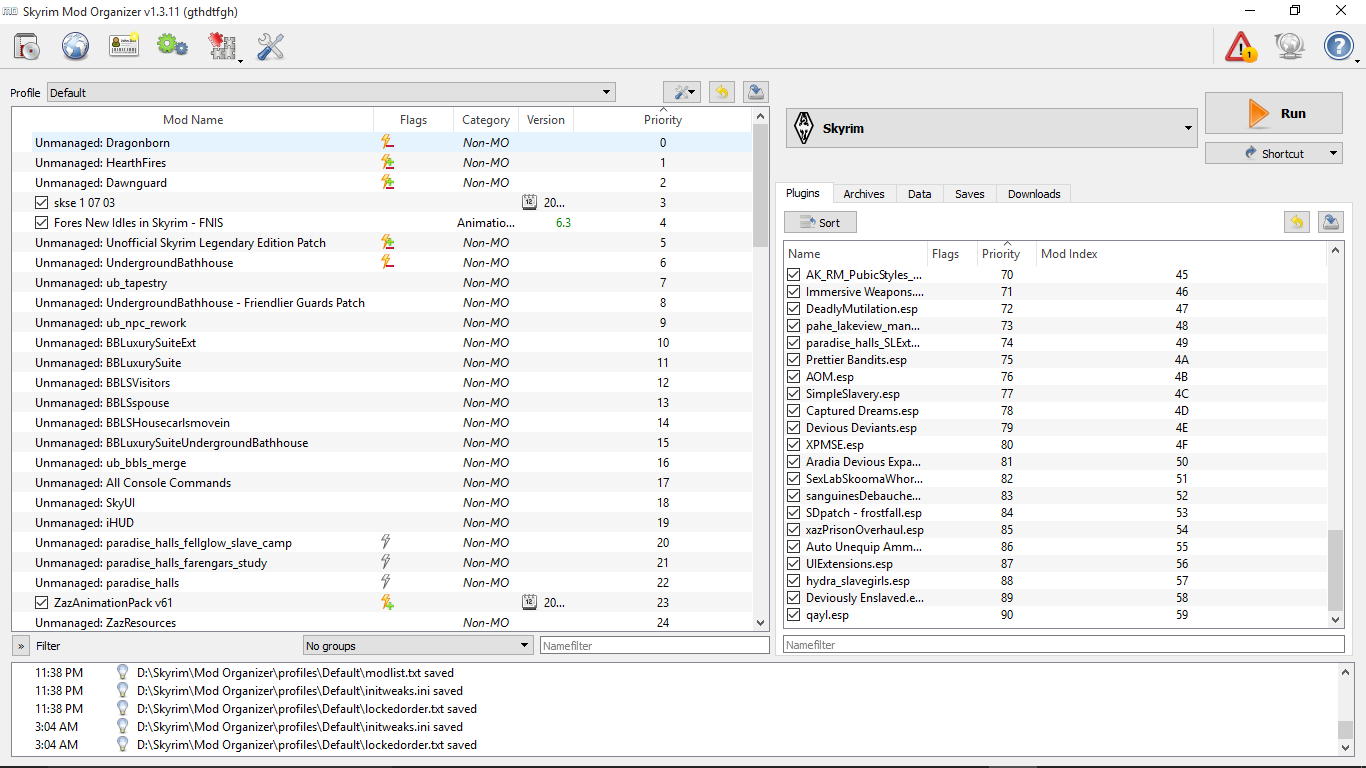Disable Prettier Bandits.esp plugin checkbox
The width and height of the screenshot is (1366, 768).
(793, 360)
